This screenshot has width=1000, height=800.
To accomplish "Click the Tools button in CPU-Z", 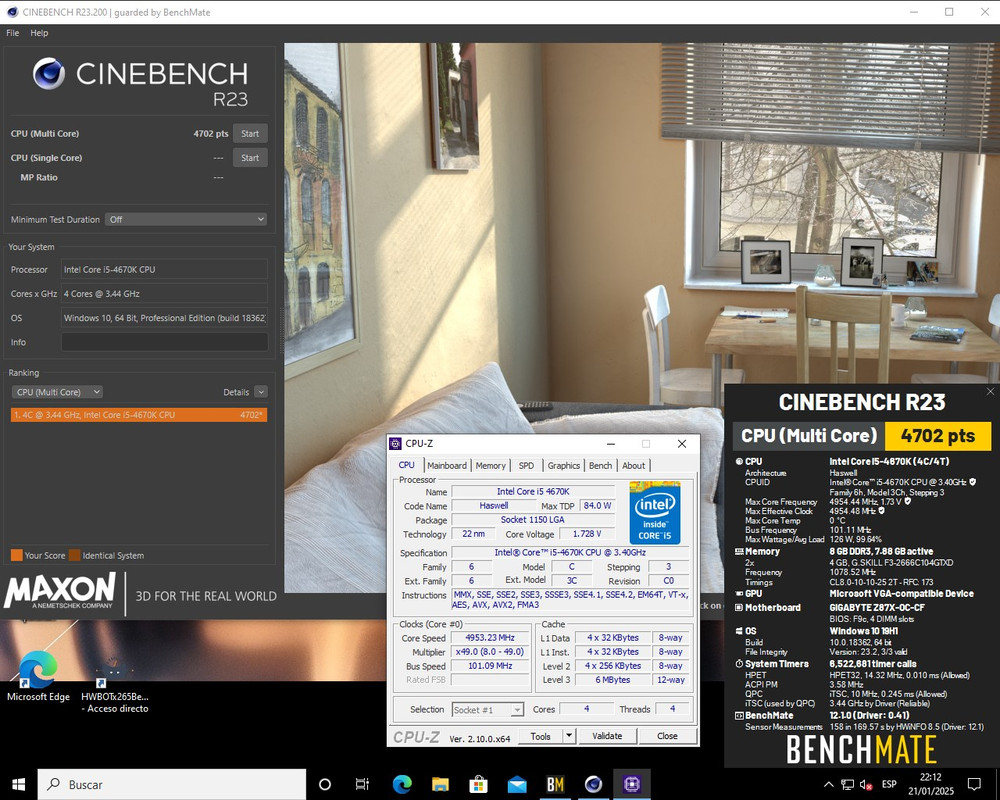I will click(540, 736).
